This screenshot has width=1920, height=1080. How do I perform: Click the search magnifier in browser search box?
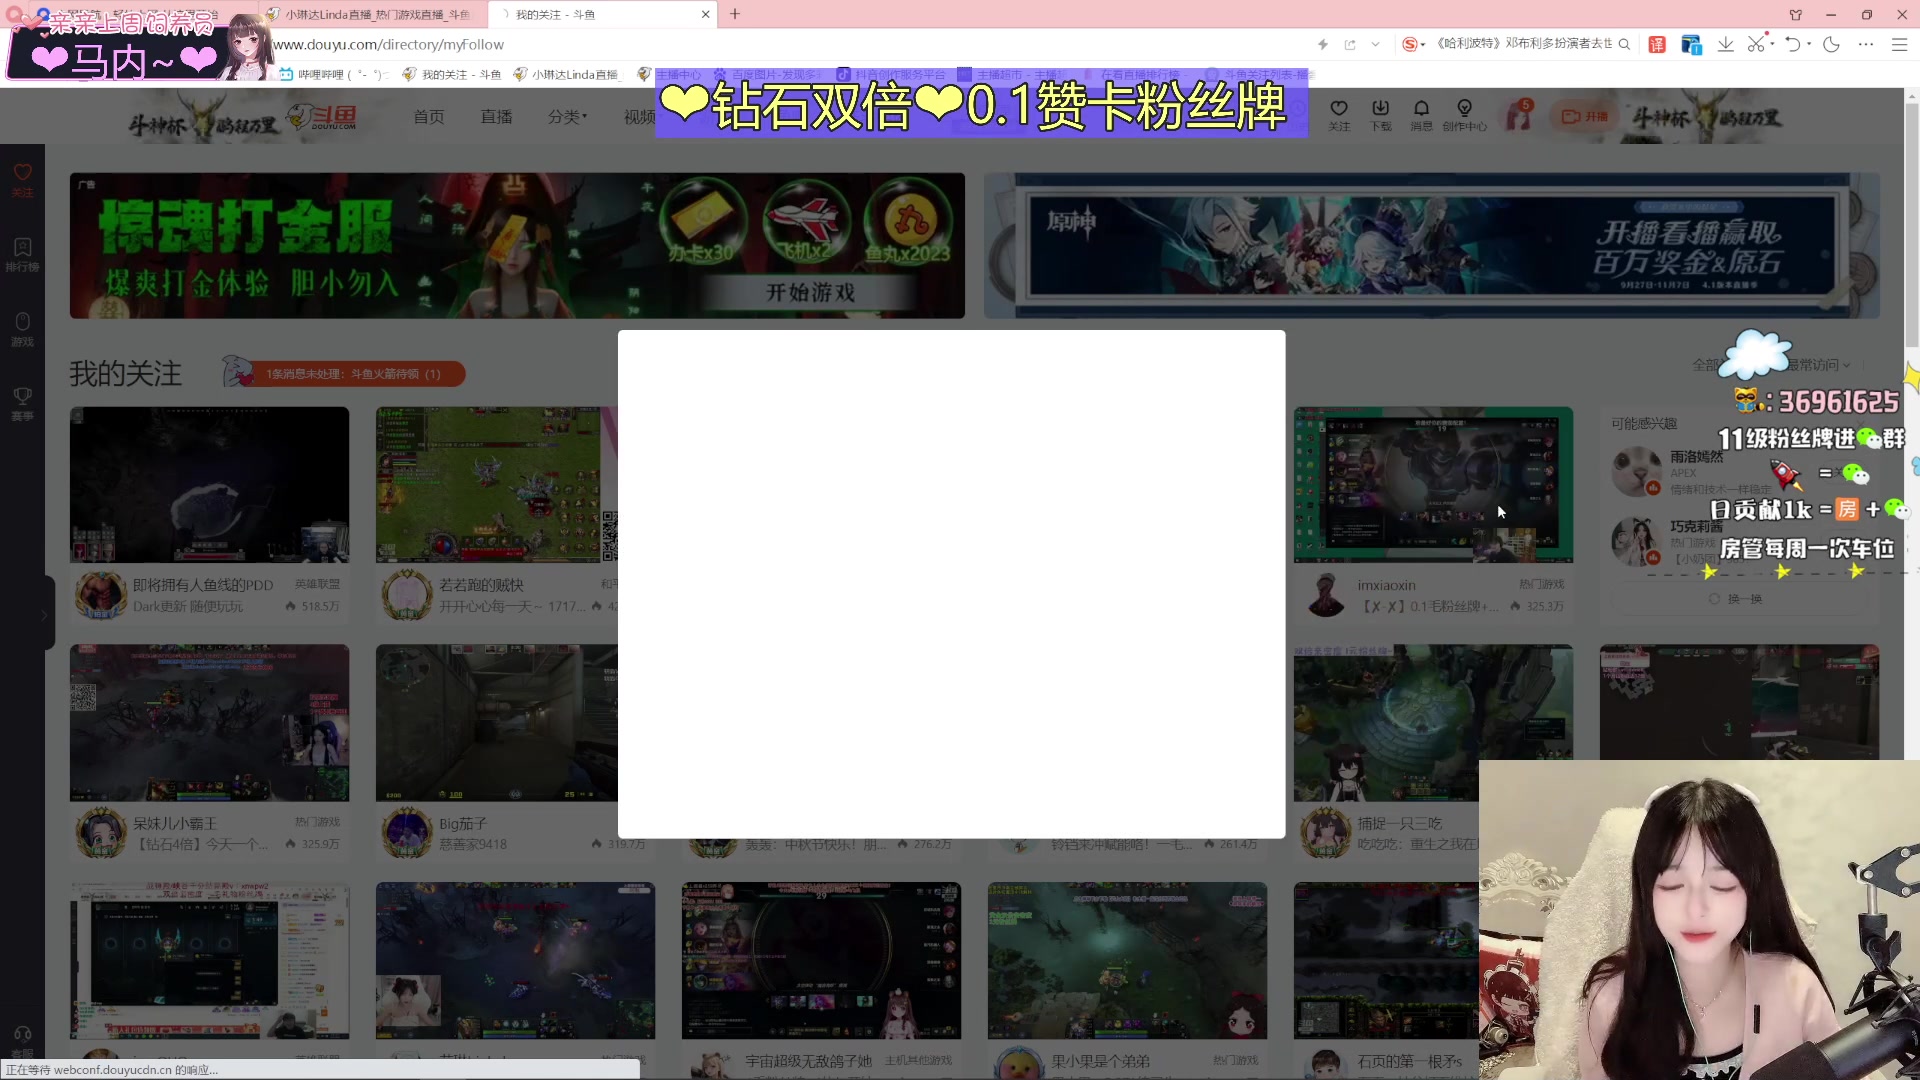point(1624,44)
